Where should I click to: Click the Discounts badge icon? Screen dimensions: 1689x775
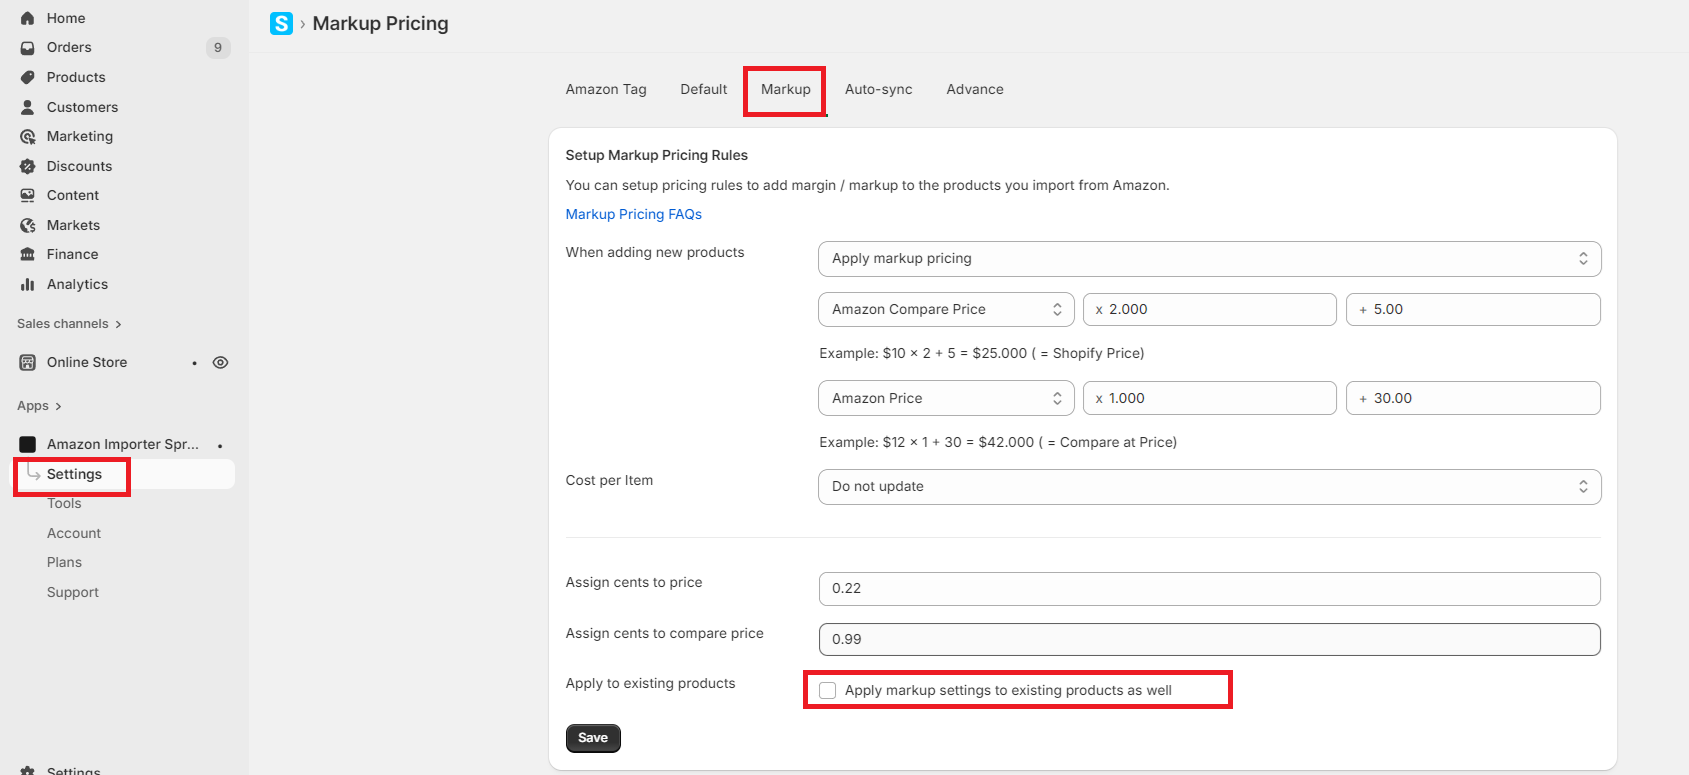(28, 166)
